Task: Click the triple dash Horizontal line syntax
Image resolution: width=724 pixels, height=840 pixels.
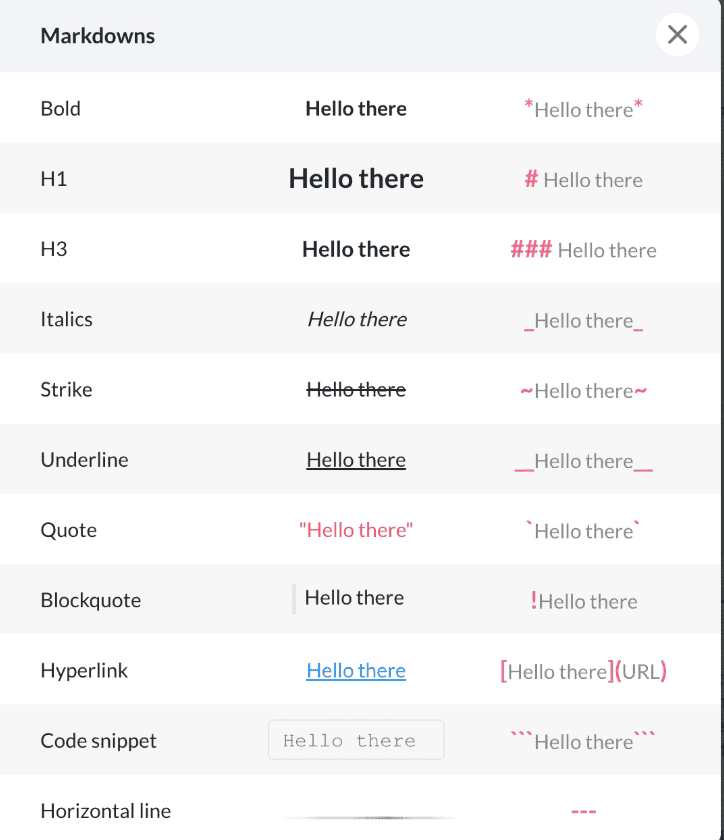Action: click(x=583, y=812)
